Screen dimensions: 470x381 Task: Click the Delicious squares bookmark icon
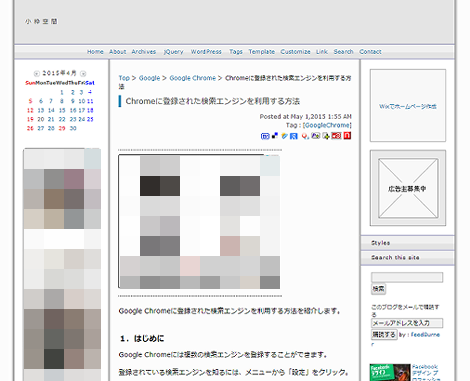tap(275, 136)
